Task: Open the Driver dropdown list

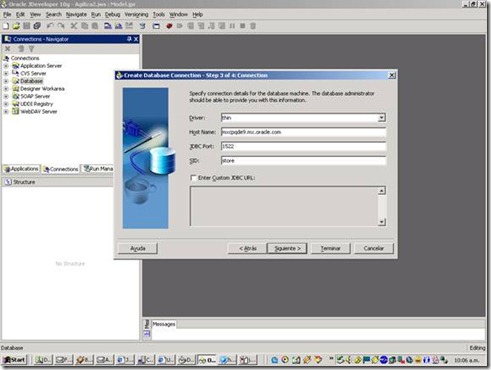Action: click(381, 118)
